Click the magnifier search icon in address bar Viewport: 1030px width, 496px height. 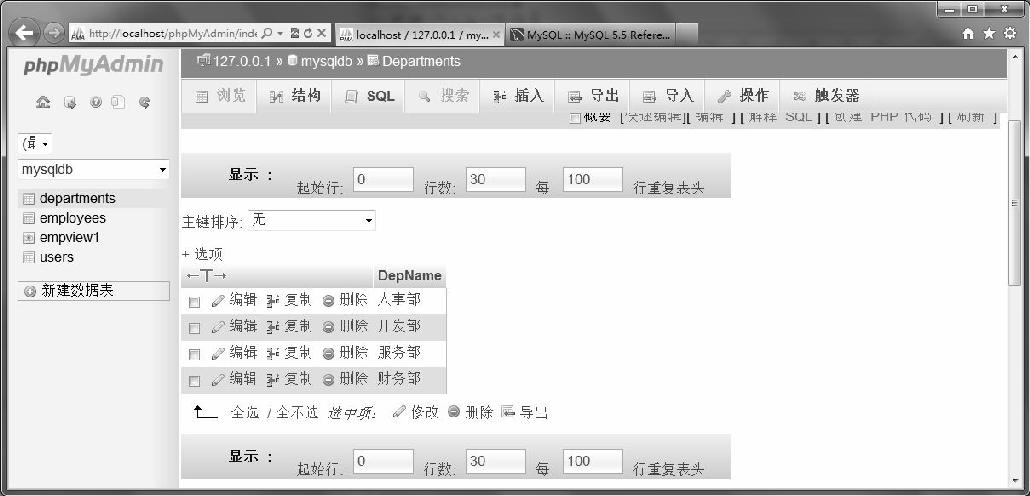tap(267, 33)
